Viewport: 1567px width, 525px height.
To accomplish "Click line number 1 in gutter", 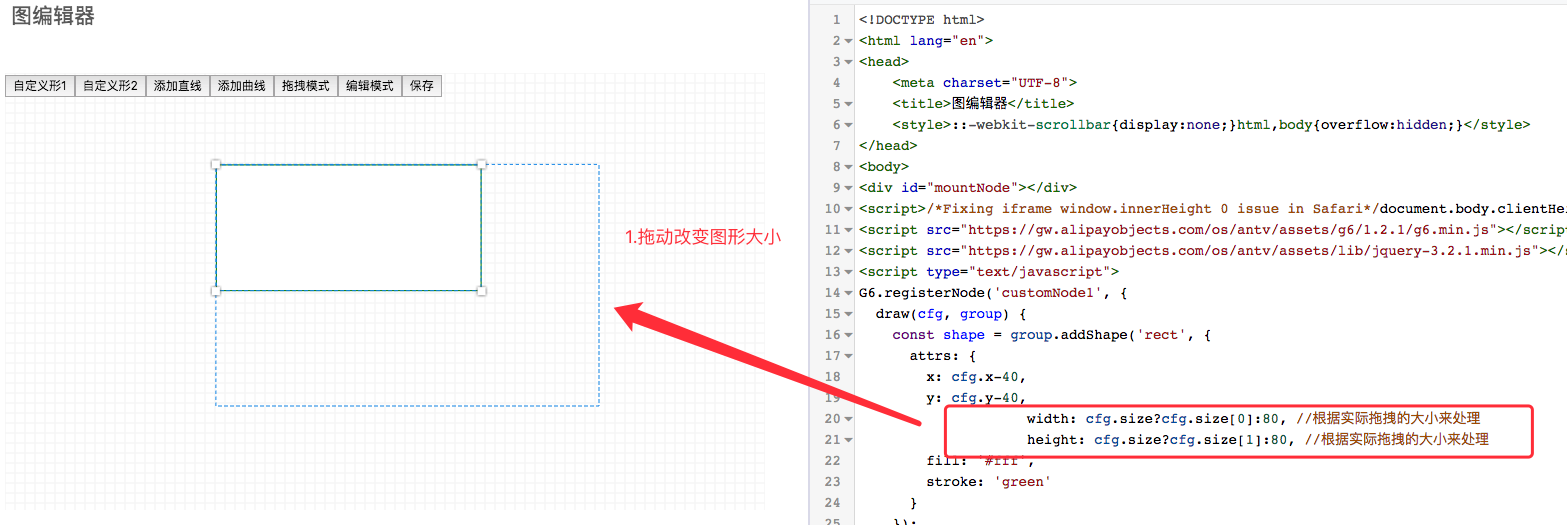I will pos(836,20).
